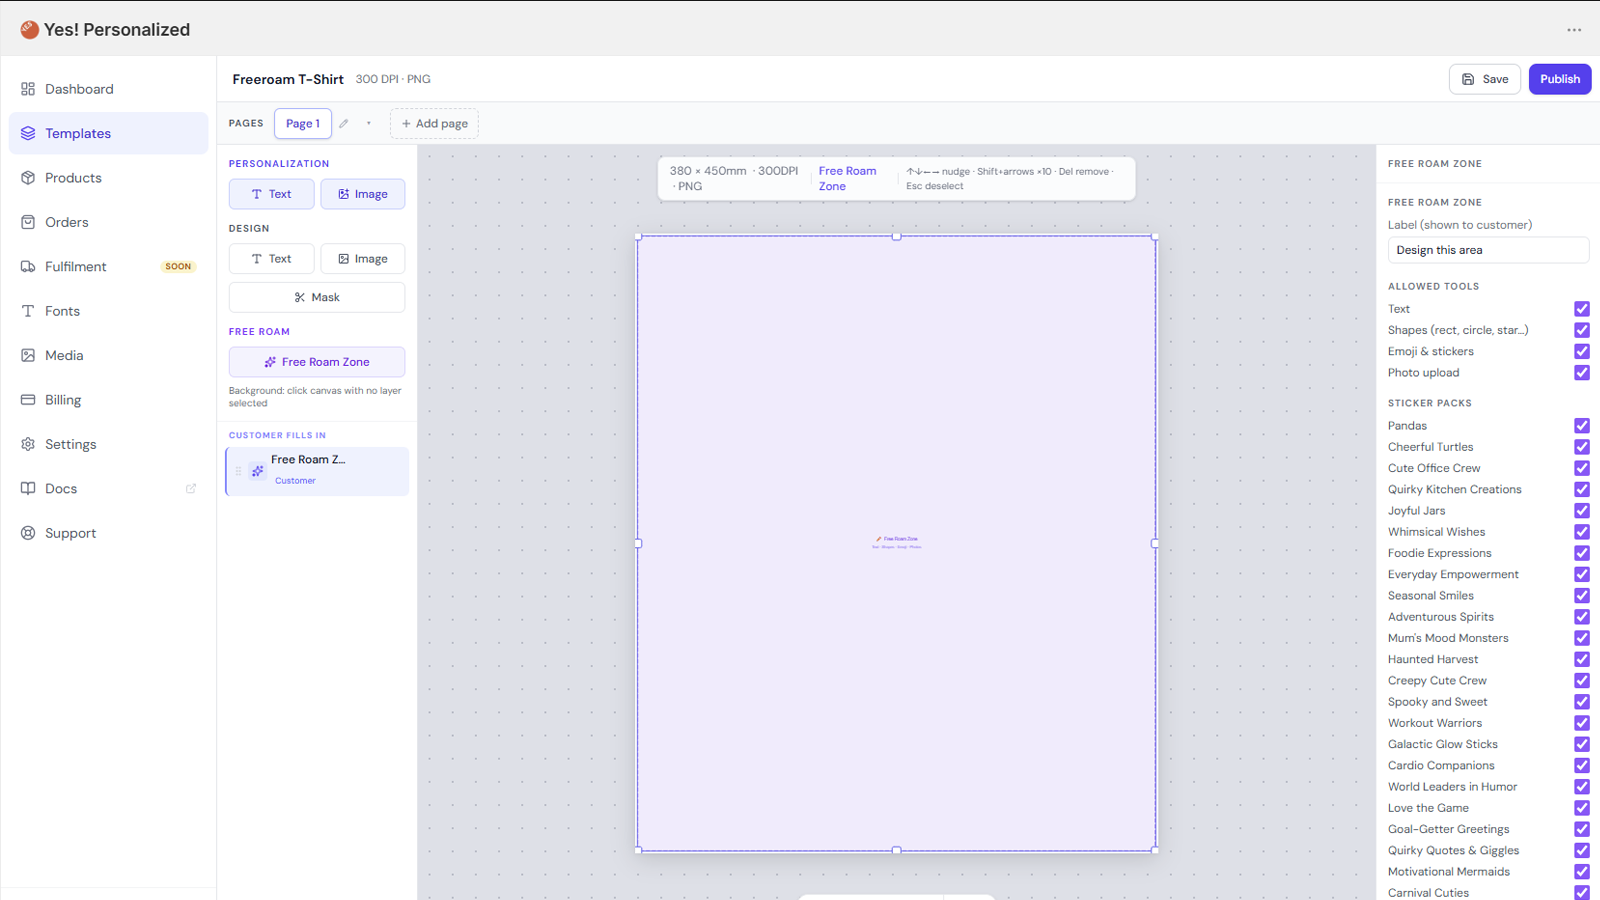Click the Free Roam Zone canvas placeholder label
This screenshot has width=1600, height=900.
[897, 542]
